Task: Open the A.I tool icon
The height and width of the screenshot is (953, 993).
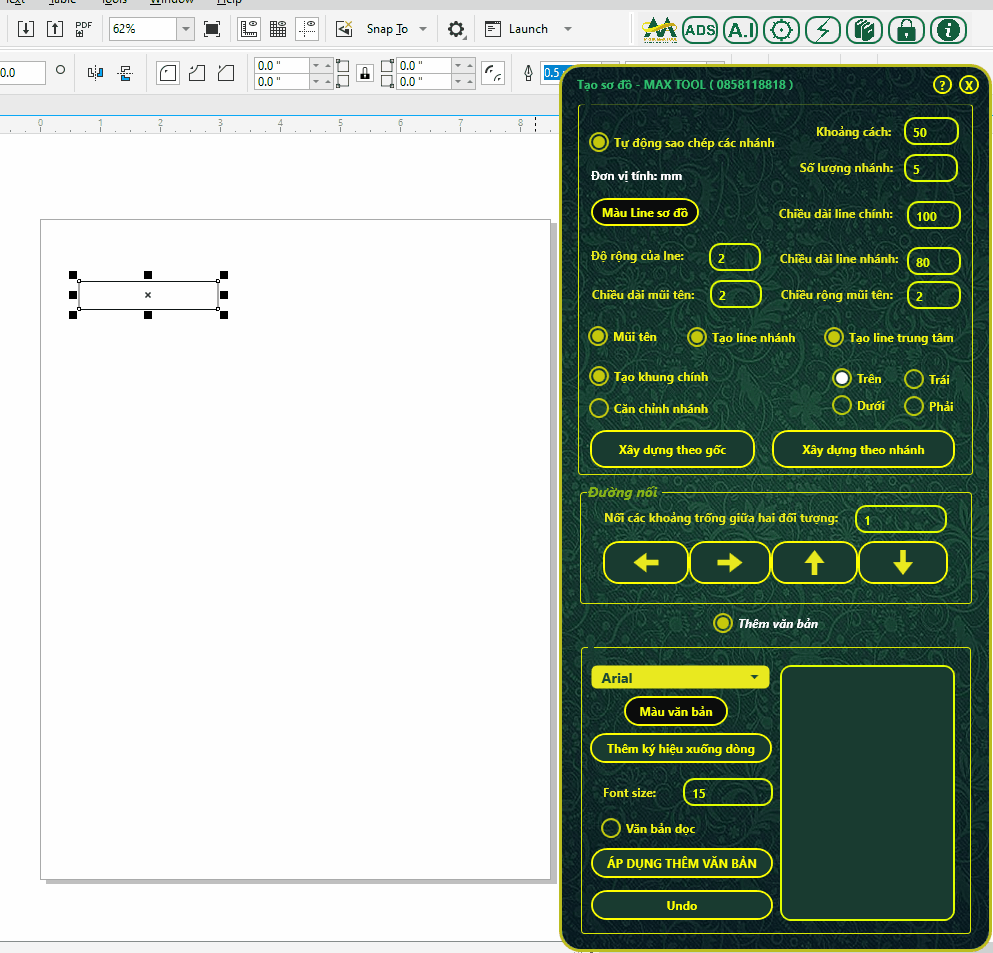Action: (741, 30)
